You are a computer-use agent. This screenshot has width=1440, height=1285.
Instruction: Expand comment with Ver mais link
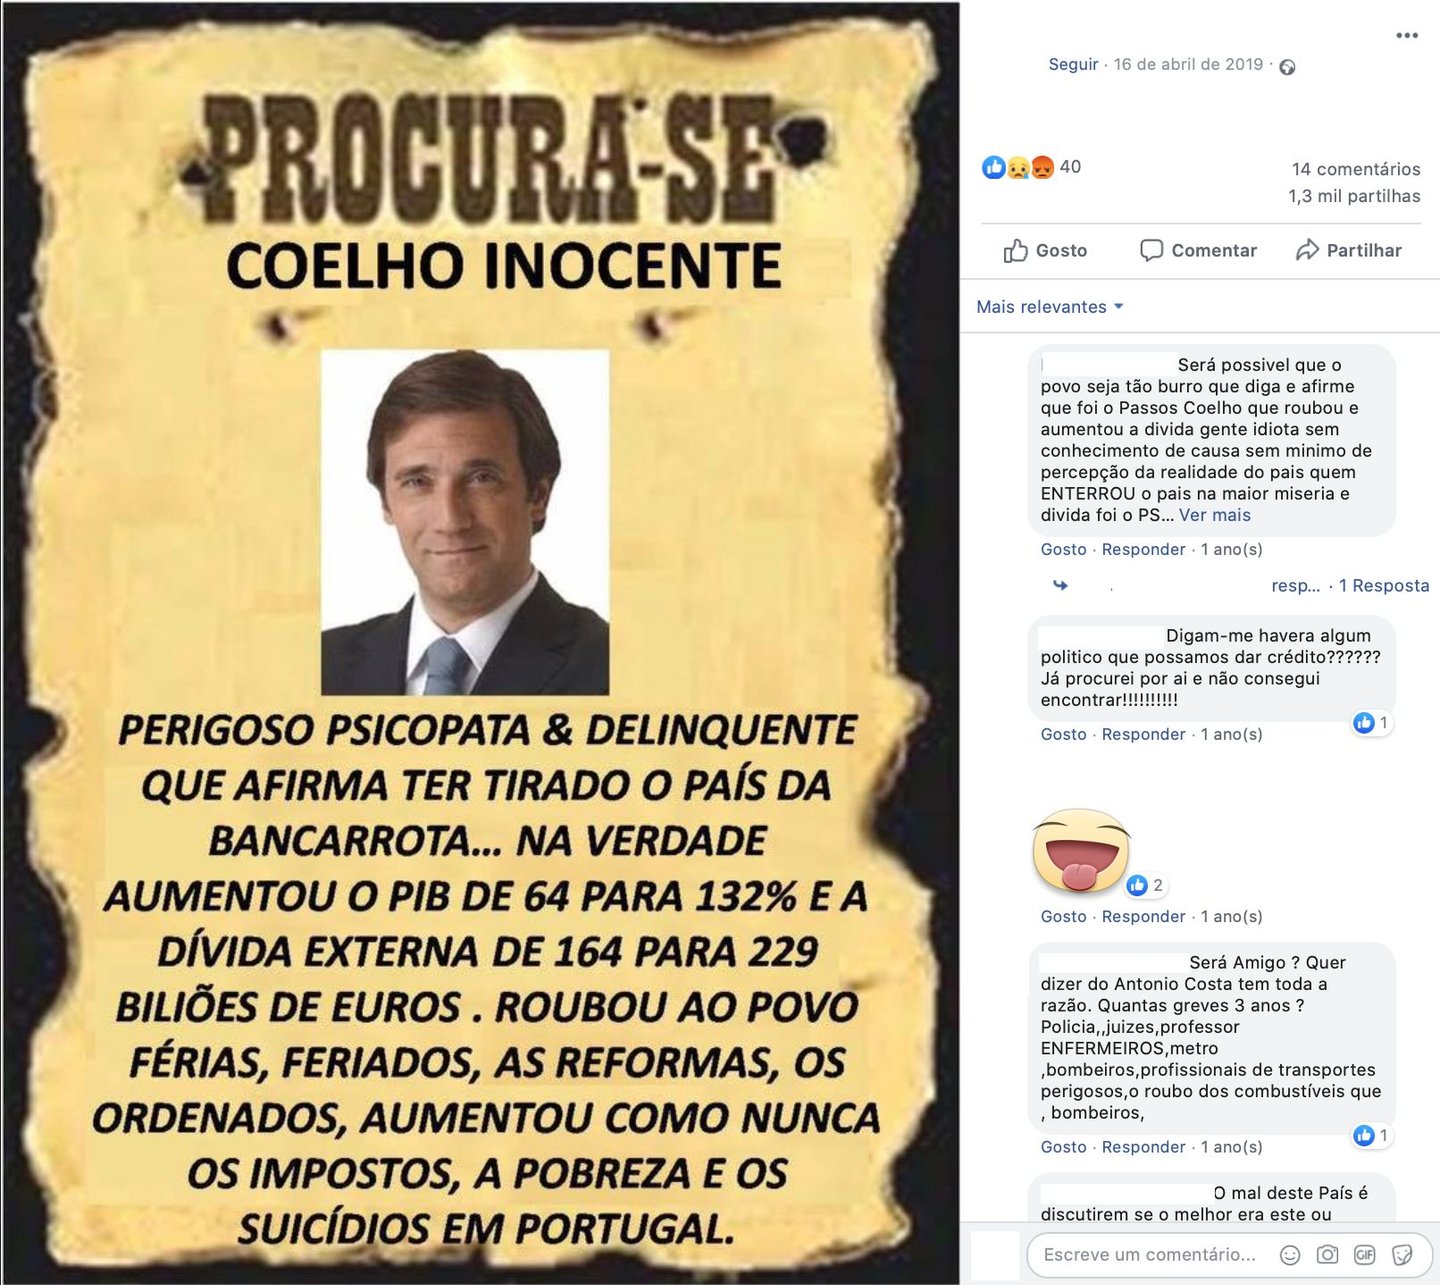pyautogui.click(x=1215, y=515)
